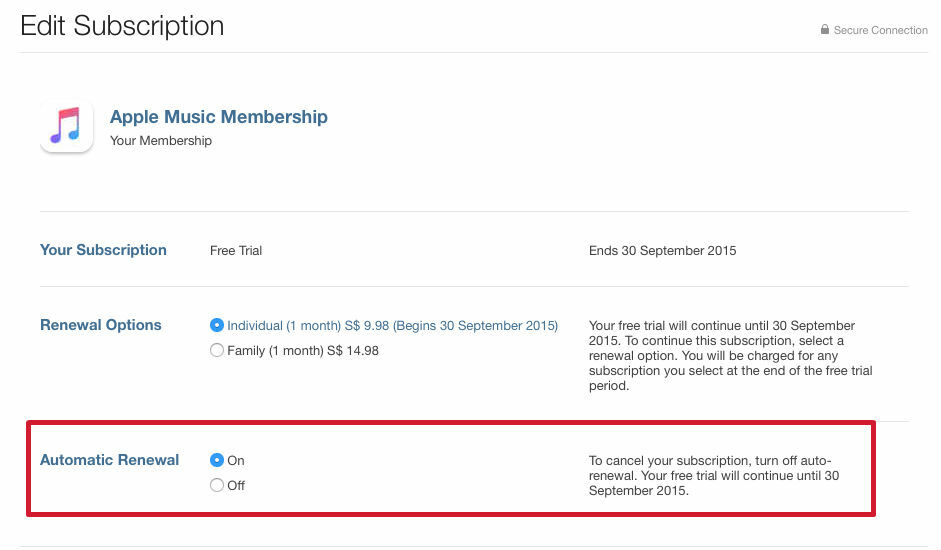Click the Automatic Renewal section label
Viewport: 941px width, 550px height.
point(109,460)
